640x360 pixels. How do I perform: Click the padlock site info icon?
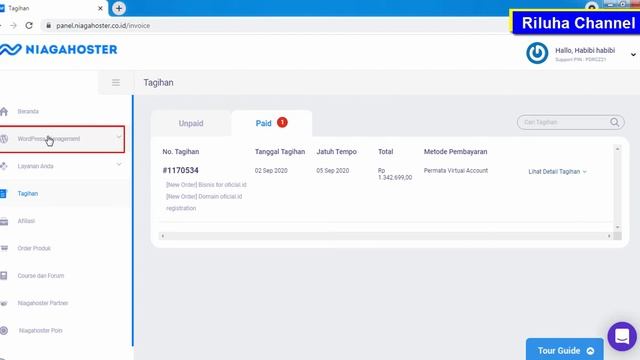tap(48, 25)
